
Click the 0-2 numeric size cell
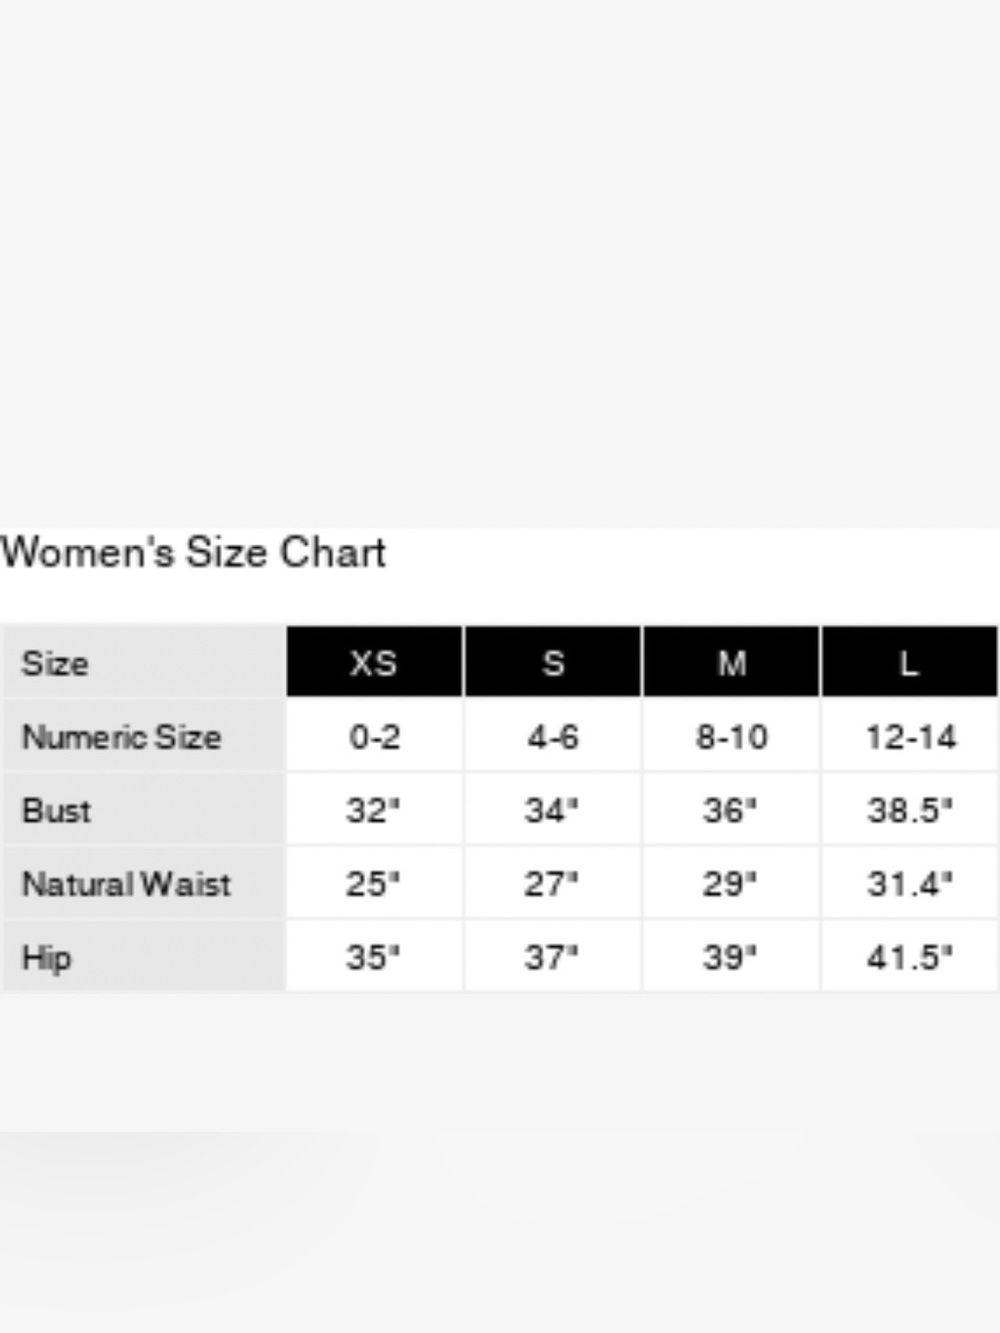[x=374, y=736]
